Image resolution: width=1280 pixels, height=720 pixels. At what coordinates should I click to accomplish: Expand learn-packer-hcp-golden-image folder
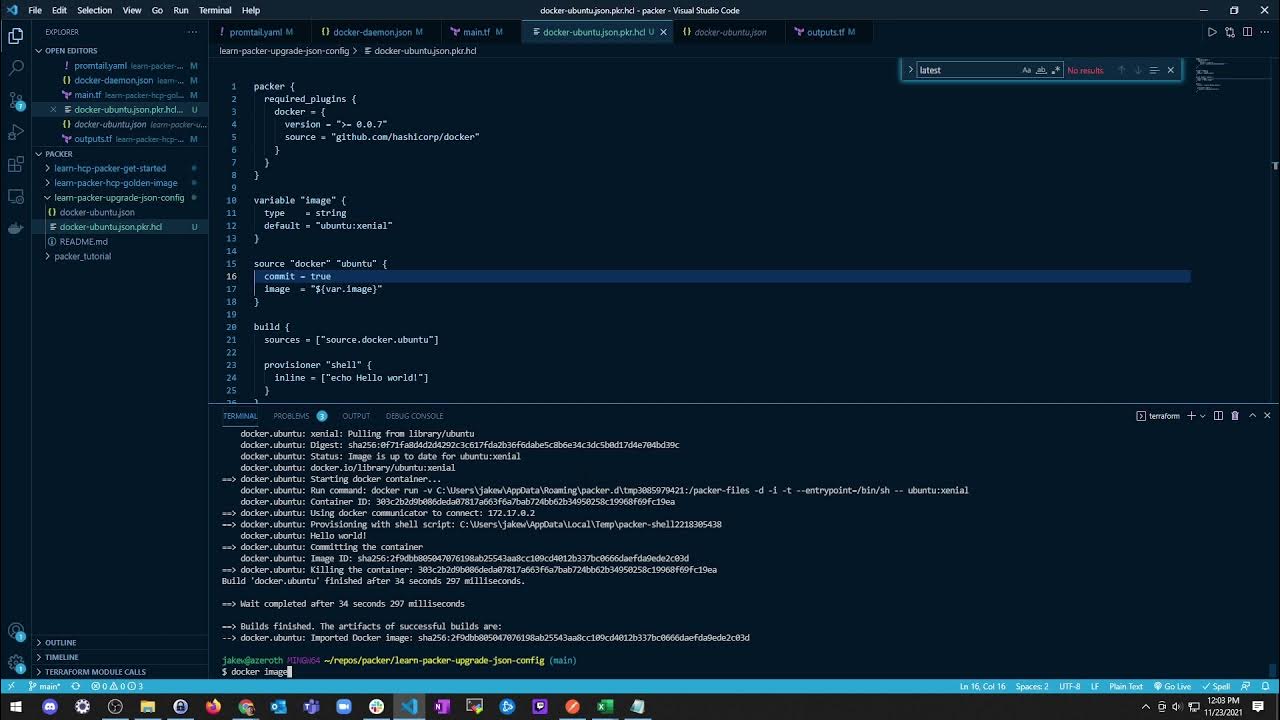click(x=116, y=183)
